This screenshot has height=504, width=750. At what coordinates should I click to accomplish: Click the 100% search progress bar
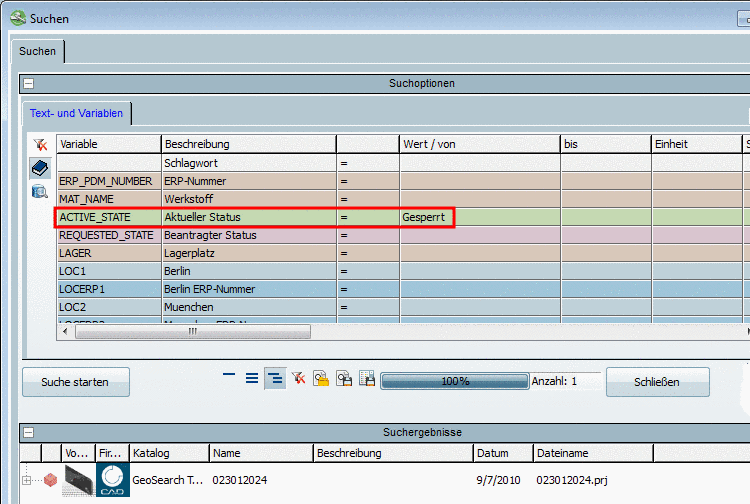pos(455,381)
